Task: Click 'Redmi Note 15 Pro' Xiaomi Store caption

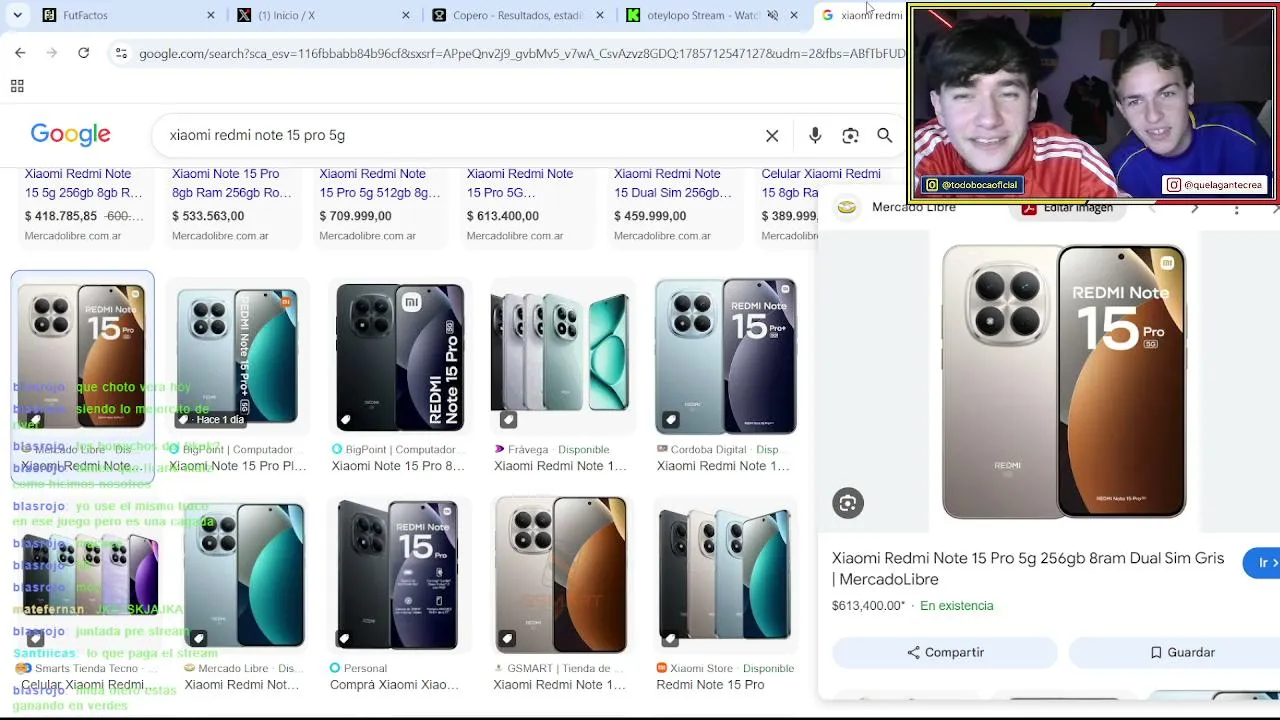Action: 710,685
